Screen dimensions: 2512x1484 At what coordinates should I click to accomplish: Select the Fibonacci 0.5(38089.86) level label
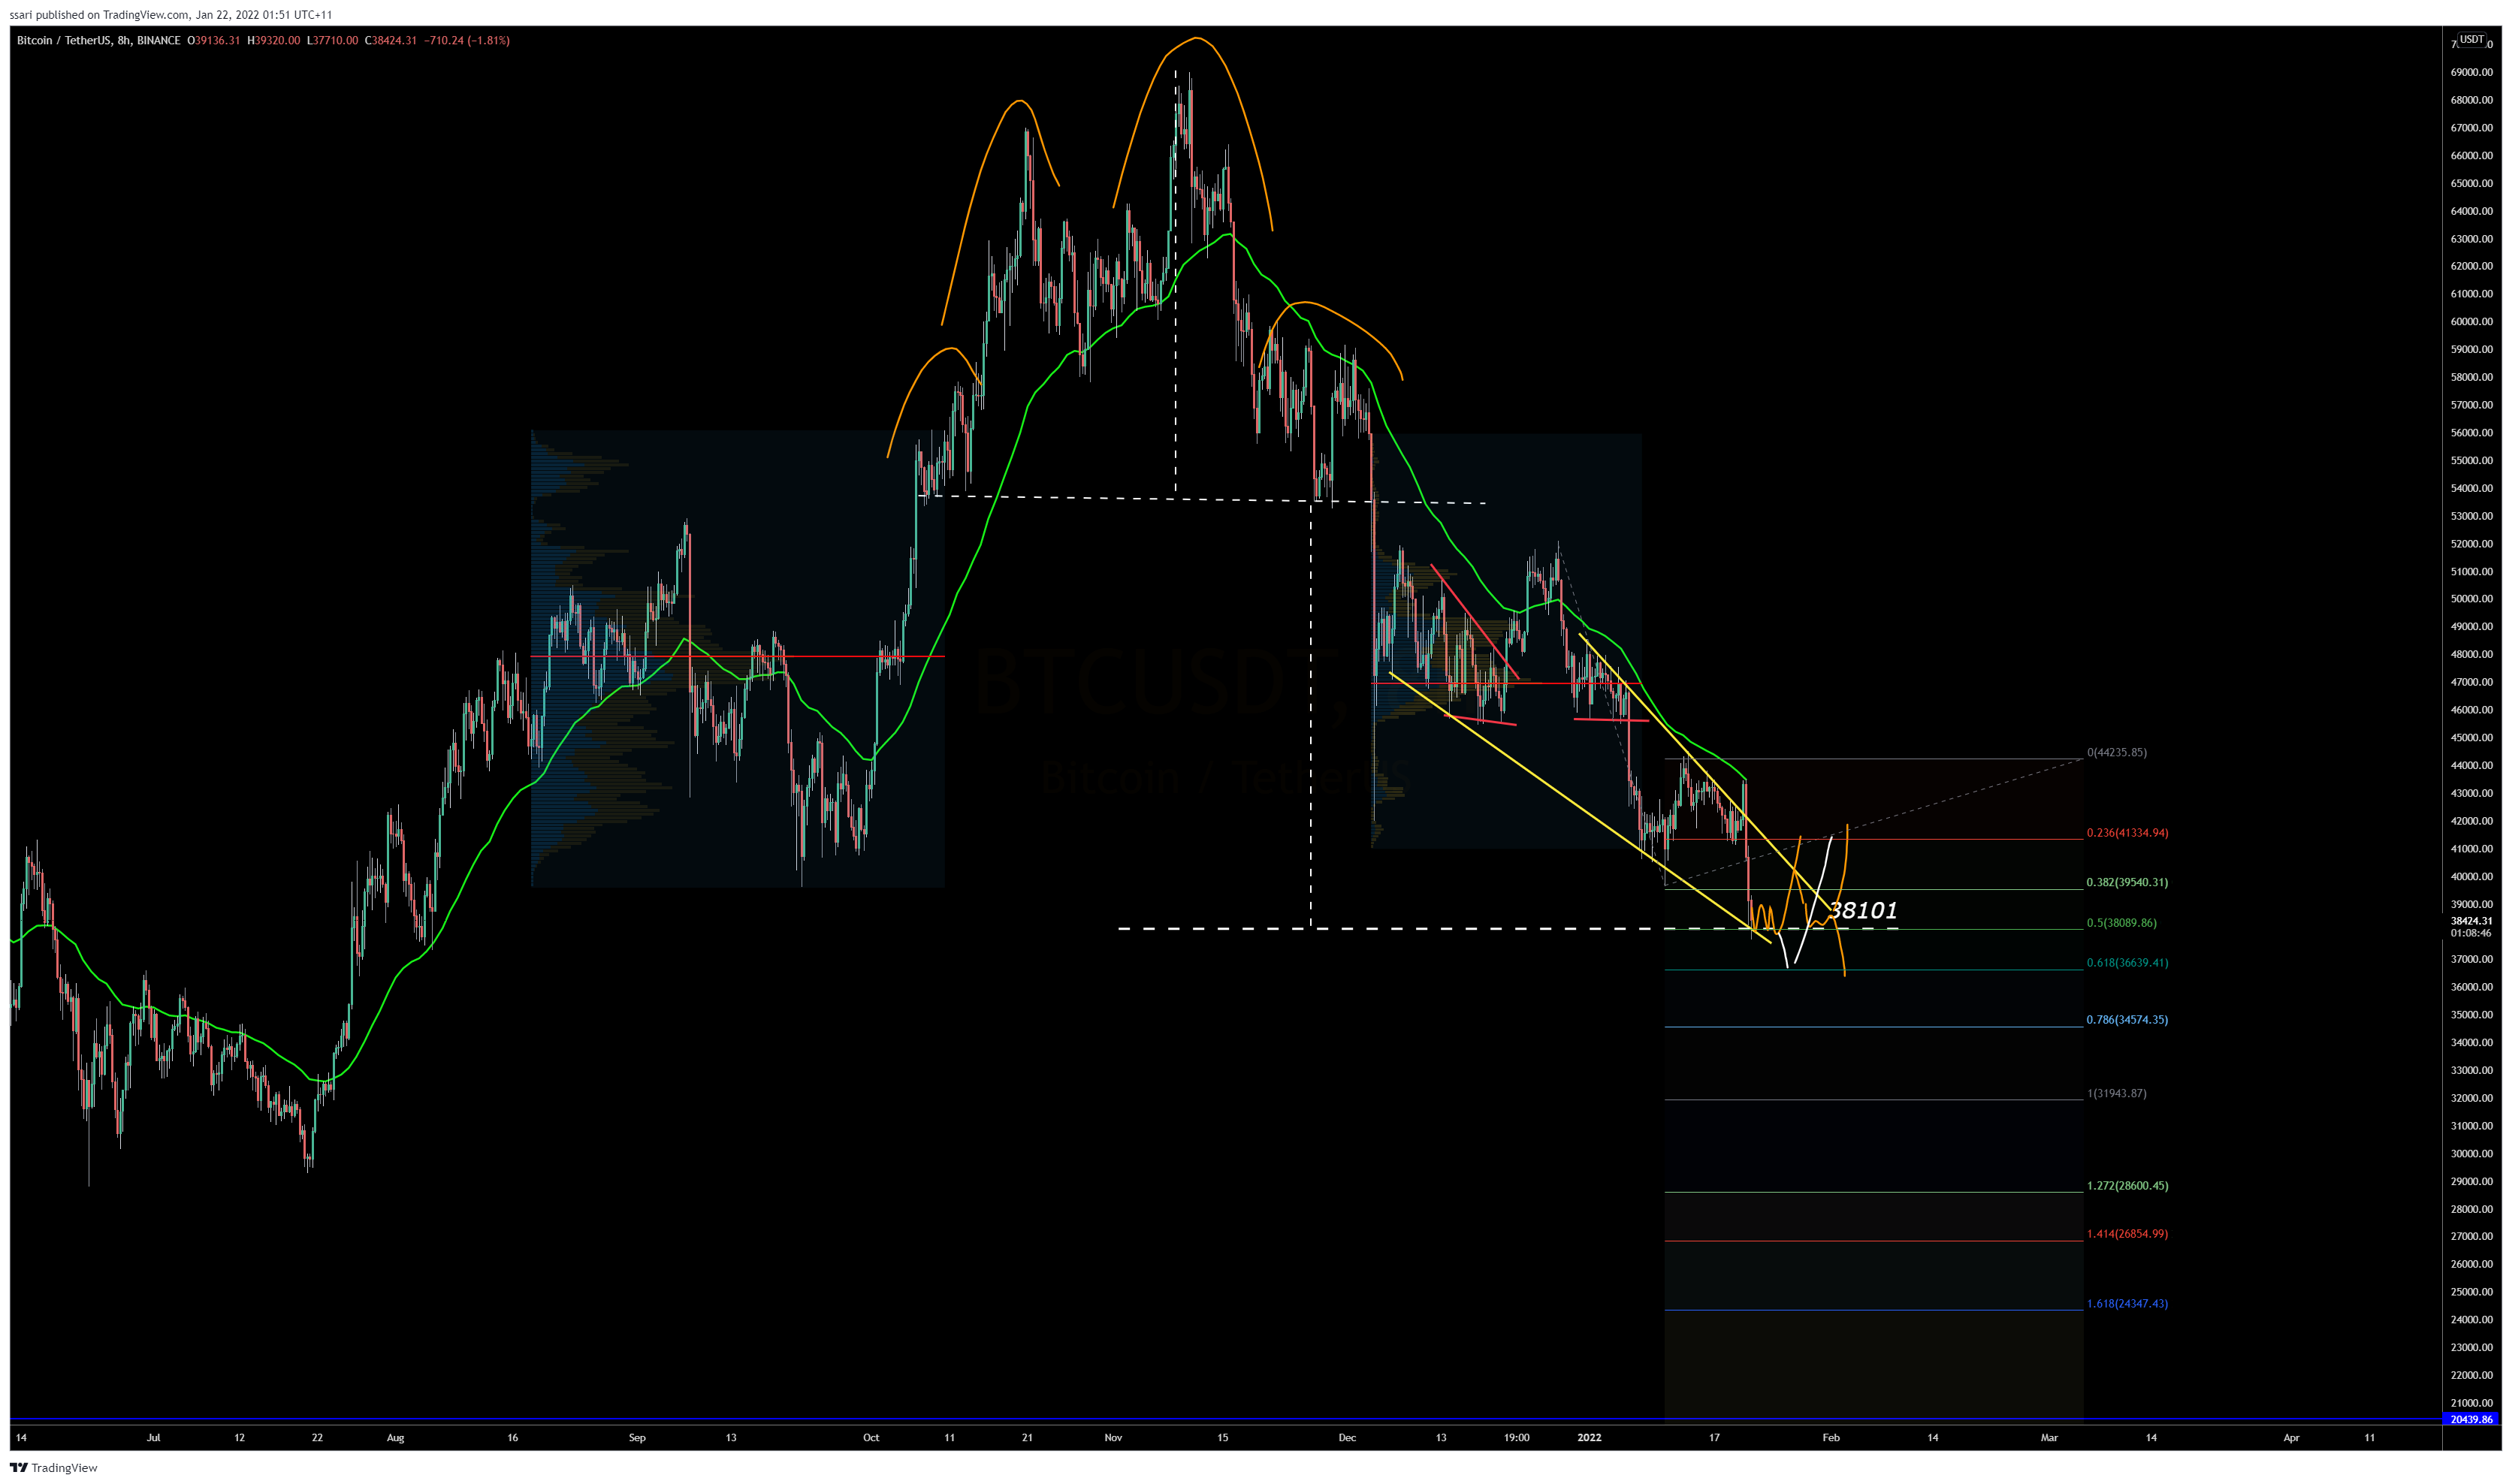click(2121, 922)
